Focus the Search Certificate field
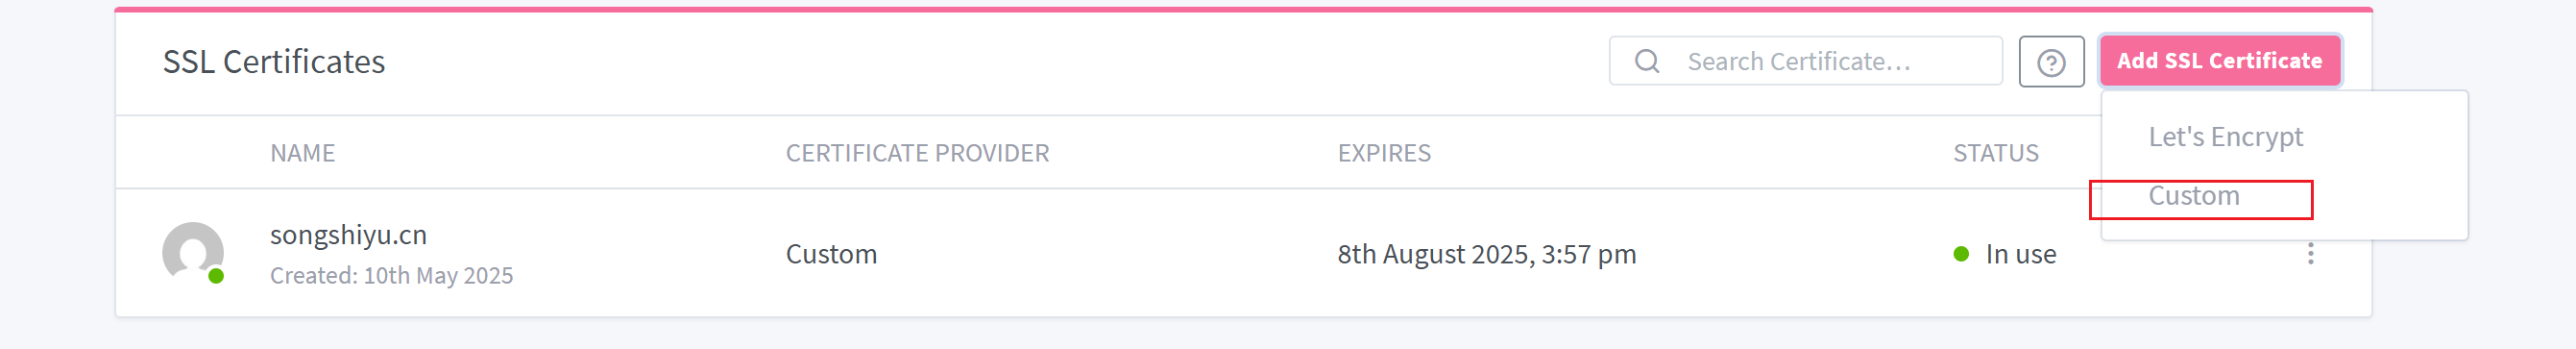The image size is (2576, 349). coord(1805,62)
